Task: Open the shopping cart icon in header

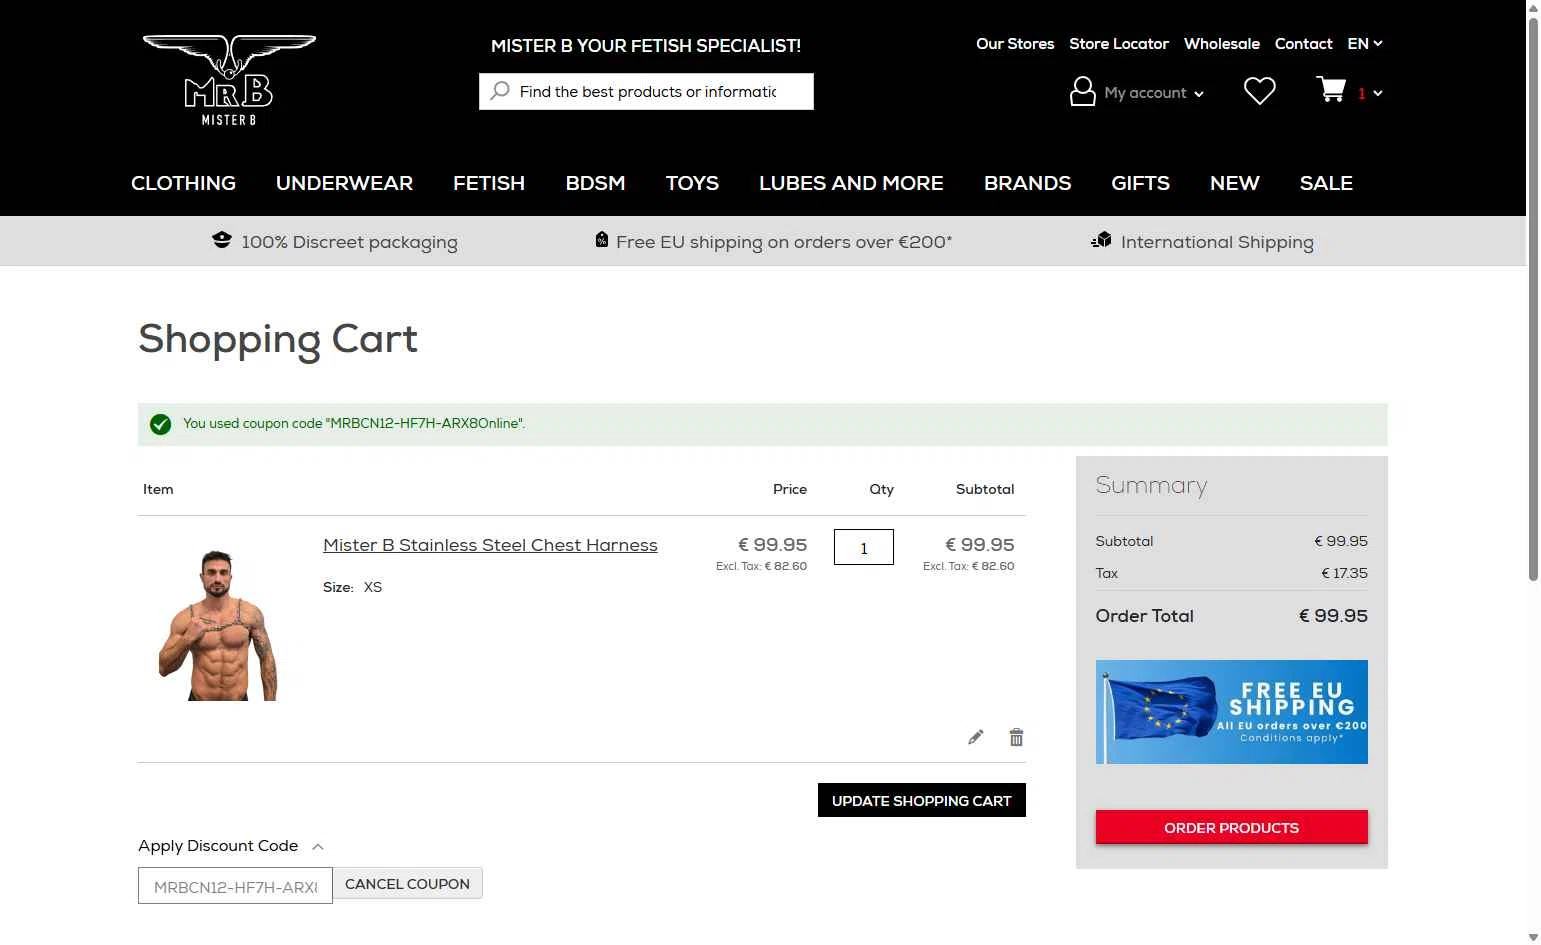Action: pos(1331,90)
